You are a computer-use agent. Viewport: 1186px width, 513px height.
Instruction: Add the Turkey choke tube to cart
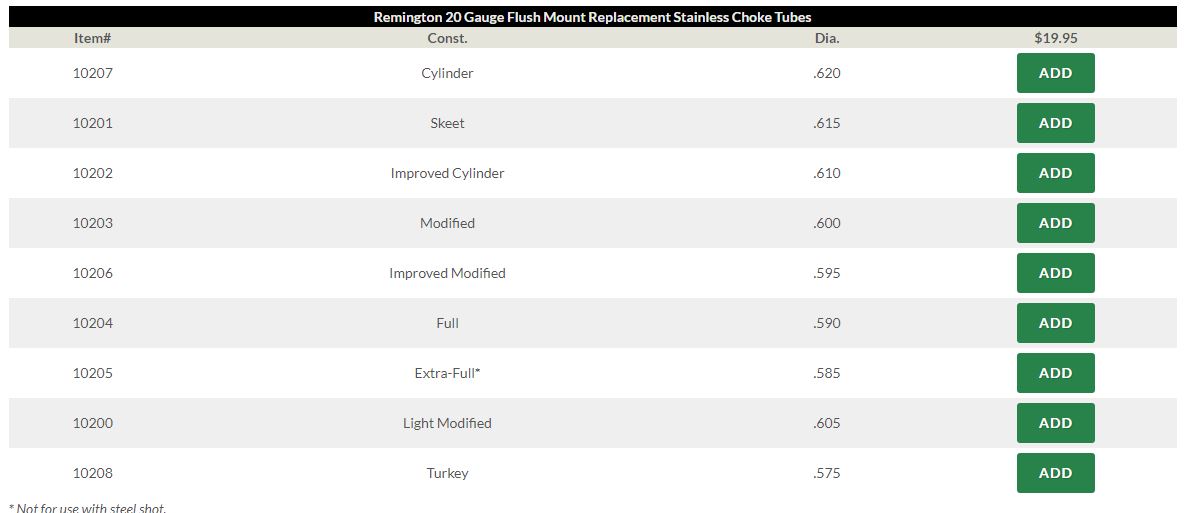coord(1055,473)
